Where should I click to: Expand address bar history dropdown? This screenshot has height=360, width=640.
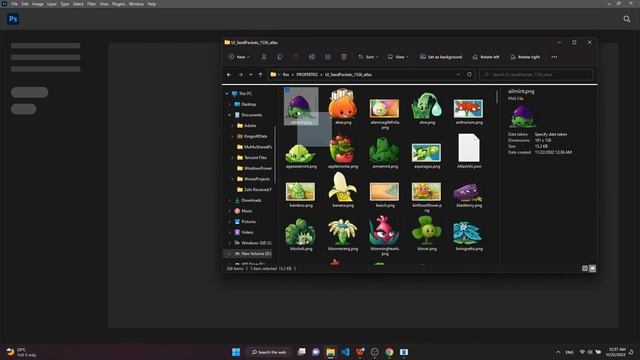[458, 75]
